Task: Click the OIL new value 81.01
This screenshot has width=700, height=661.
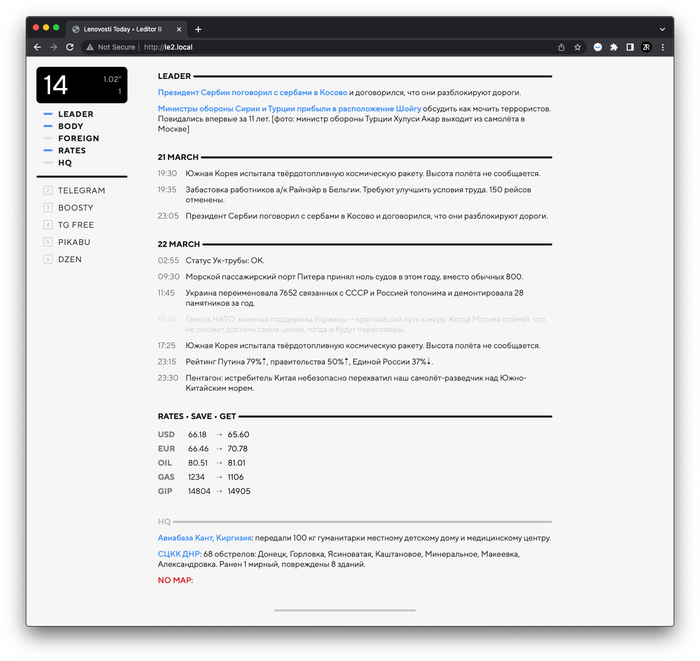Action: click(237, 463)
